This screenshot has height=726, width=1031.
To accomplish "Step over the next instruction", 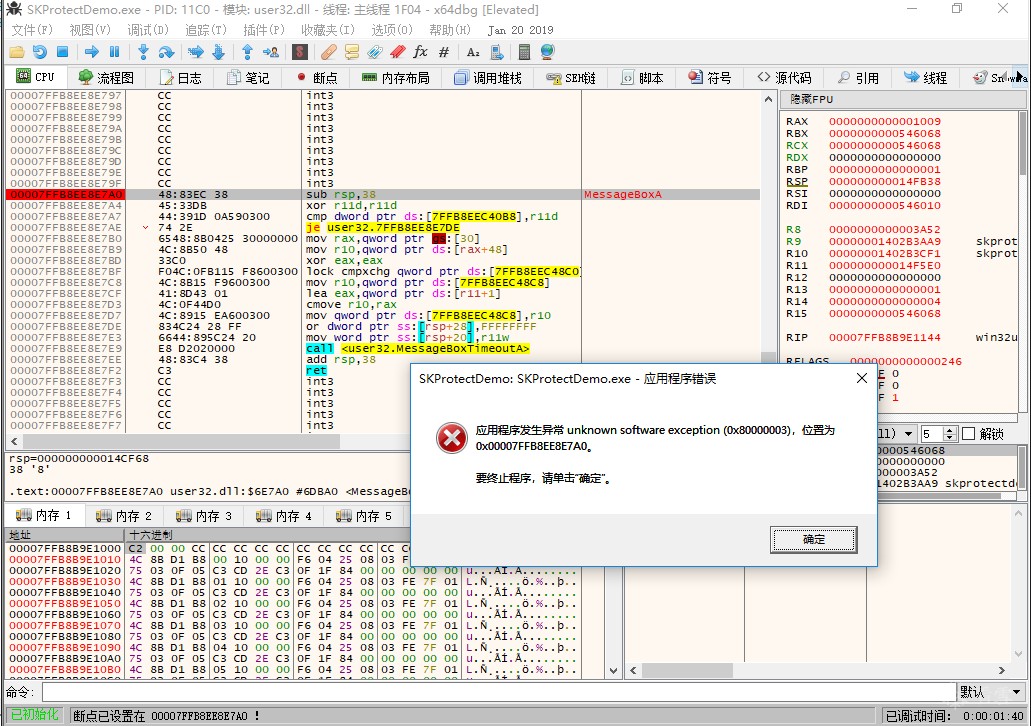I will (x=166, y=52).
